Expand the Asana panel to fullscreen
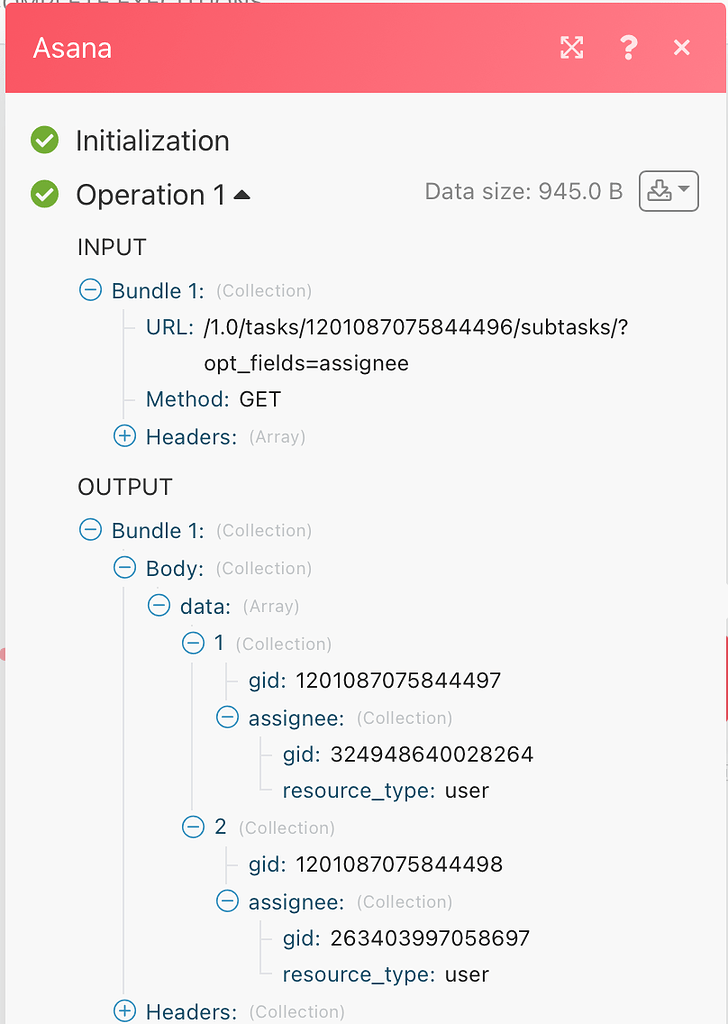The height and width of the screenshot is (1024, 728). [x=572, y=47]
